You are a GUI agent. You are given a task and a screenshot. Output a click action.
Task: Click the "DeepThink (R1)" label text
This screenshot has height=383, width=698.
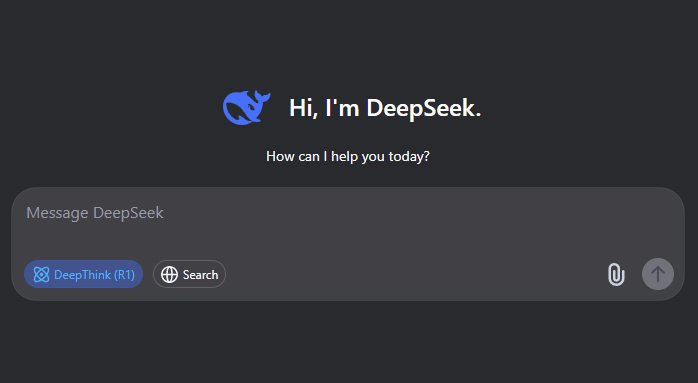click(x=94, y=275)
